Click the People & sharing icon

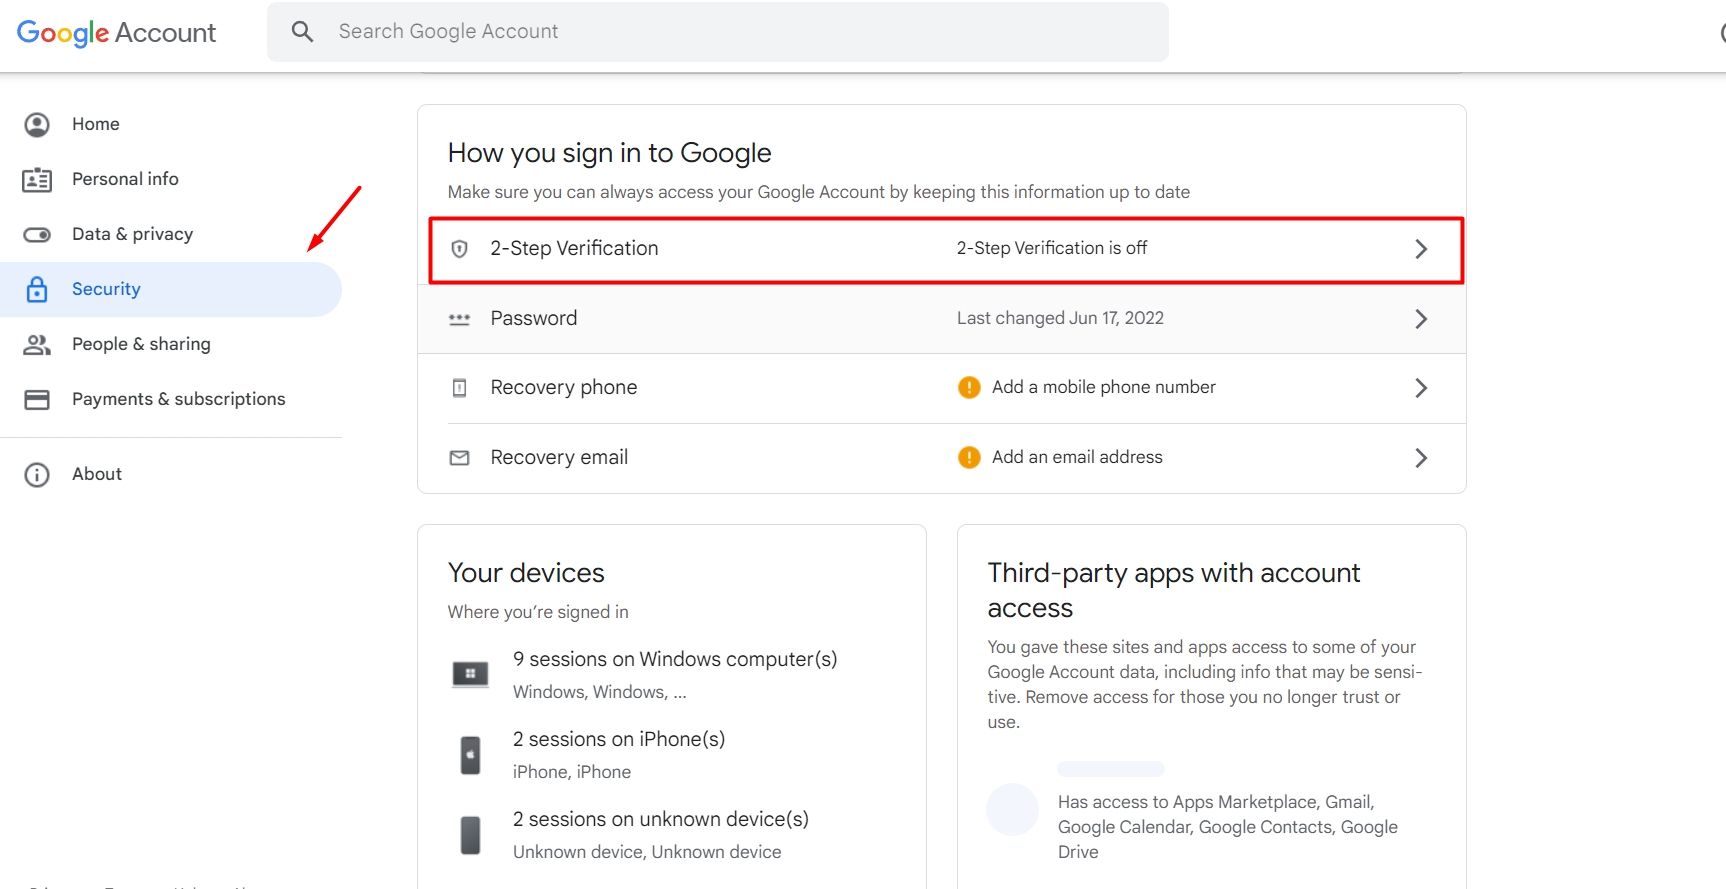(37, 345)
